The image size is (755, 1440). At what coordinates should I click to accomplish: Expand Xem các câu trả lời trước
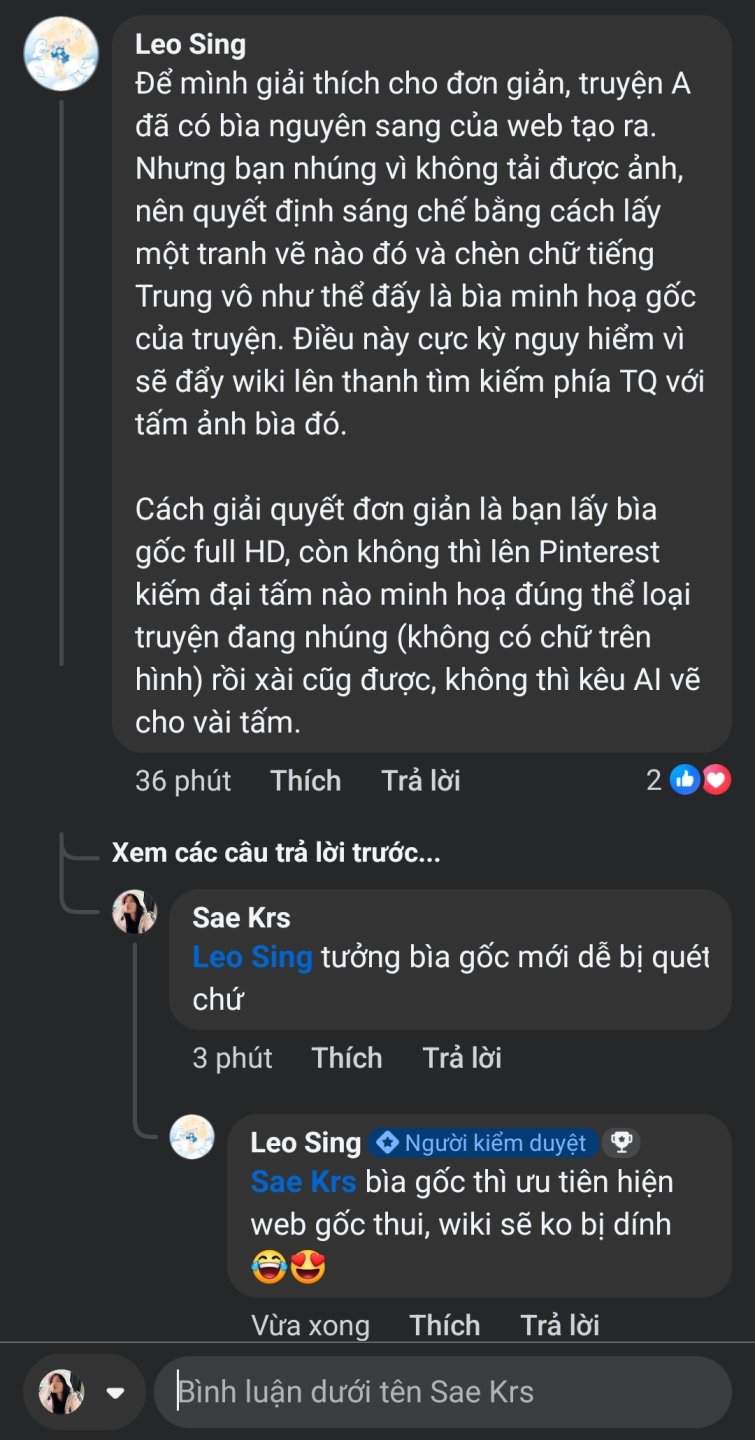pyautogui.click(x=276, y=853)
